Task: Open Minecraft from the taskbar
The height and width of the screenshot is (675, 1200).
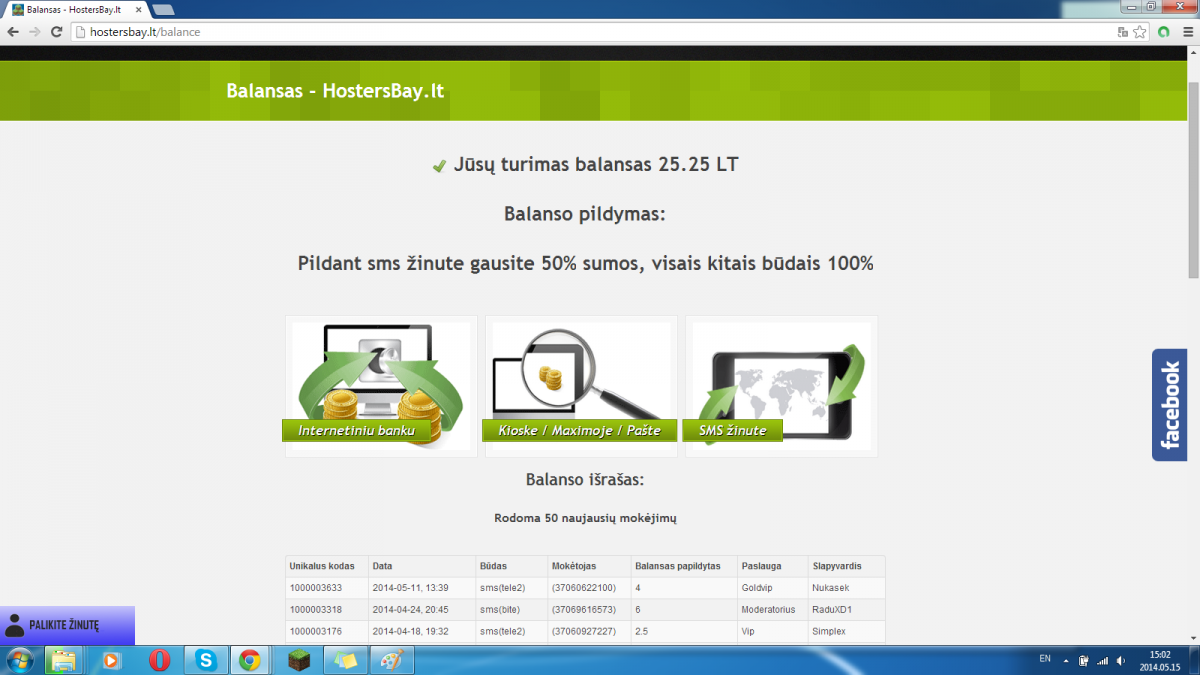Action: (x=298, y=660)
